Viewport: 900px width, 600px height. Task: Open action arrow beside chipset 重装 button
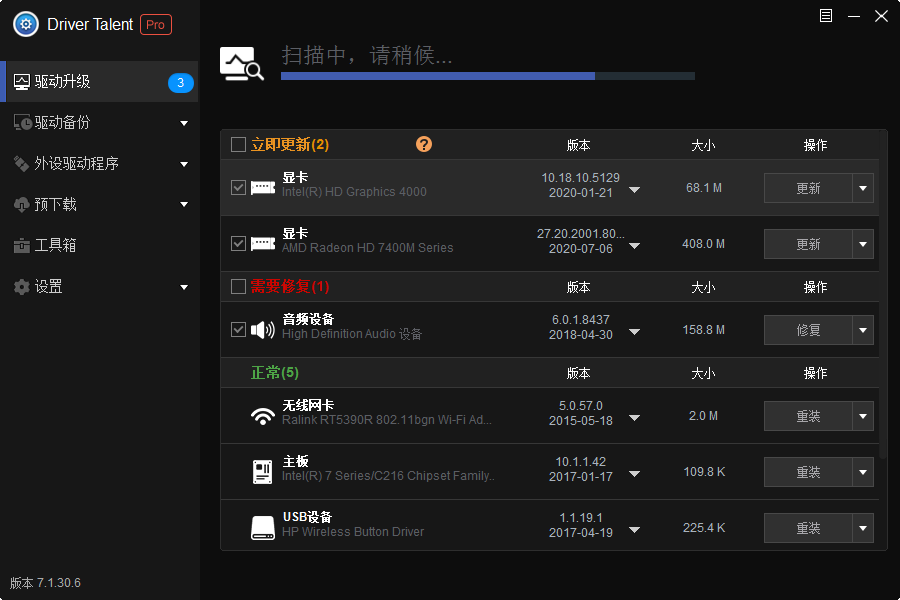863,472
